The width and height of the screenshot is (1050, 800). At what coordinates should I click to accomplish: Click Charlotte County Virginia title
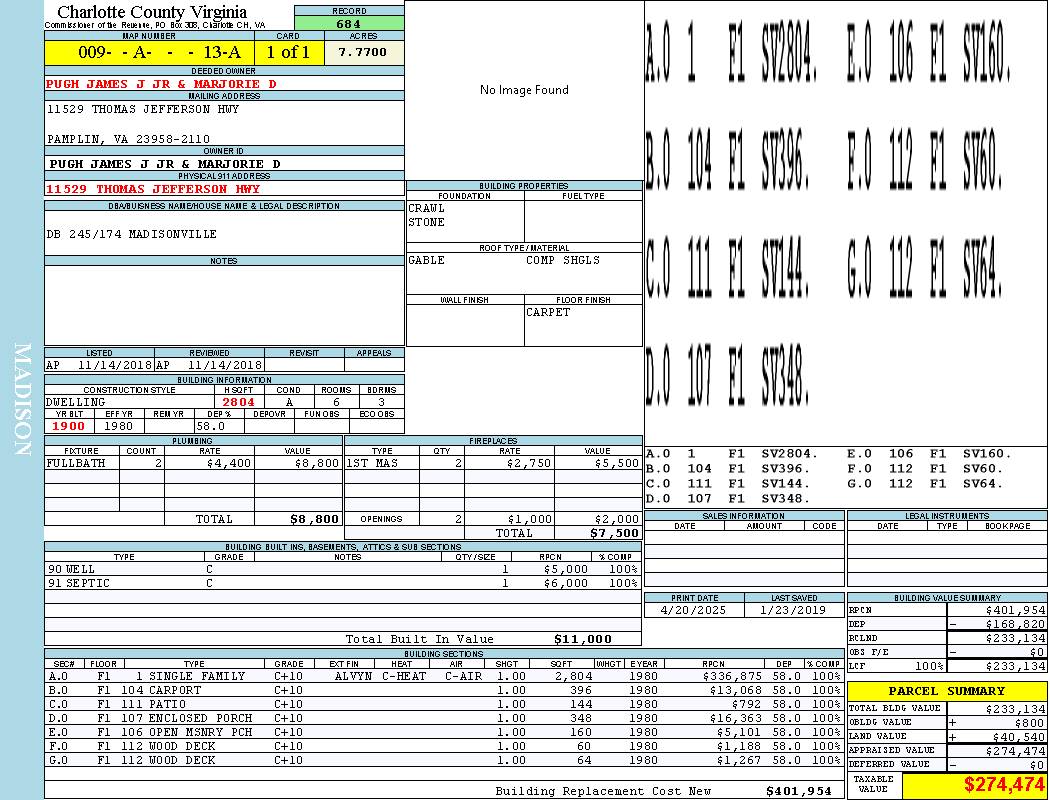(x=152, y=12)
